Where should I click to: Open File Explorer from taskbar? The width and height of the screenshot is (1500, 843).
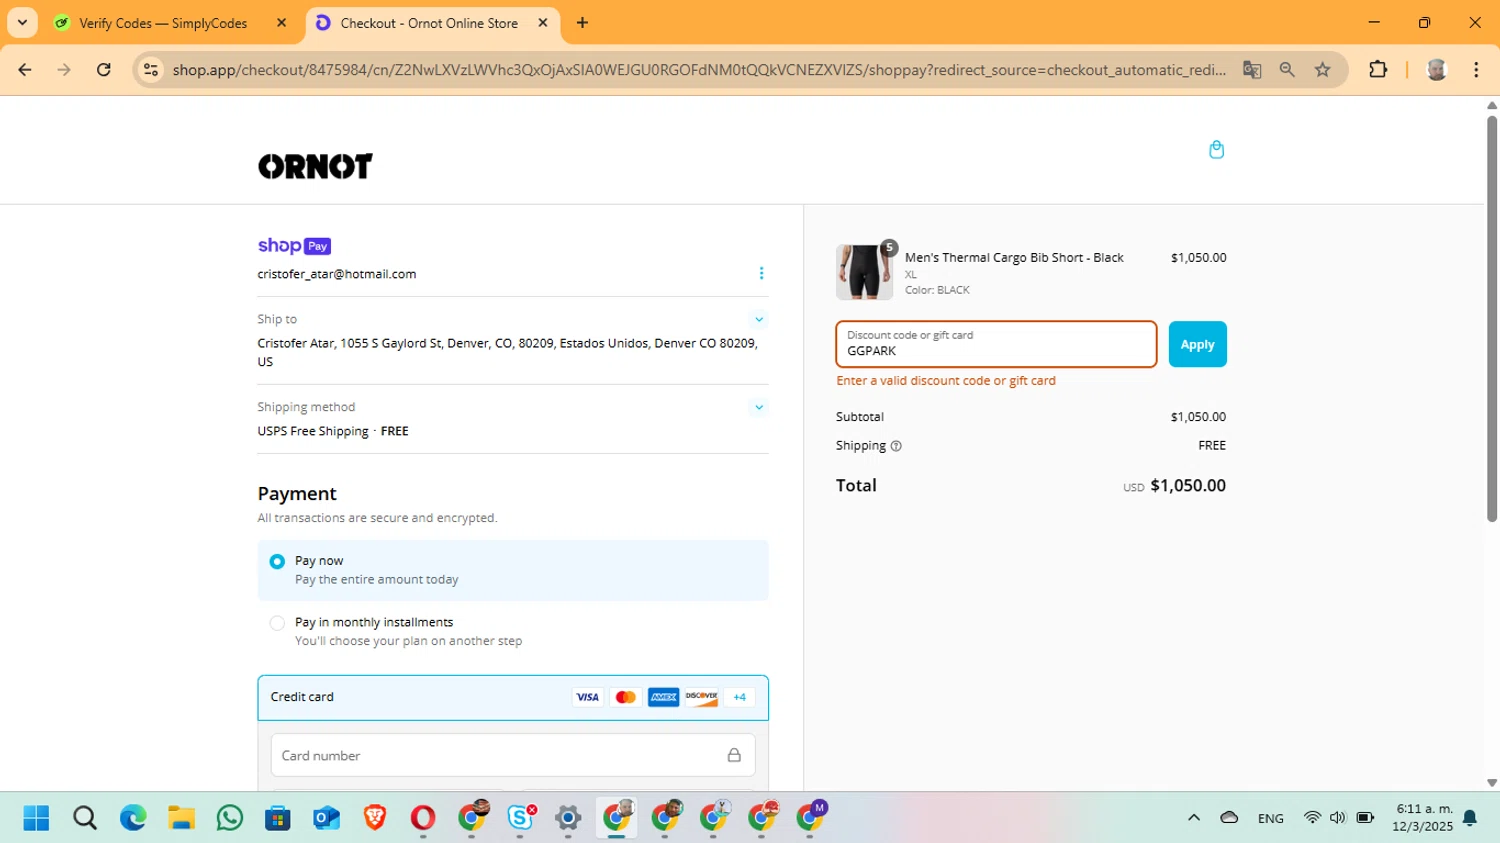click(x=181, y=818)
